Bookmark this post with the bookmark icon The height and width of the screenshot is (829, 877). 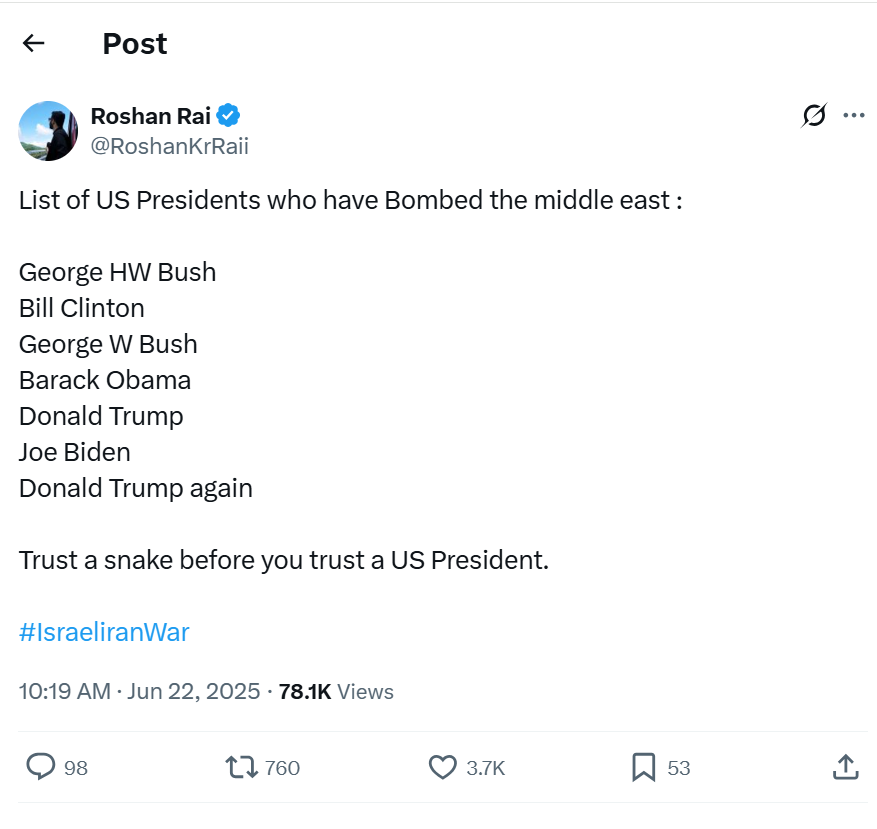[643, 767]
